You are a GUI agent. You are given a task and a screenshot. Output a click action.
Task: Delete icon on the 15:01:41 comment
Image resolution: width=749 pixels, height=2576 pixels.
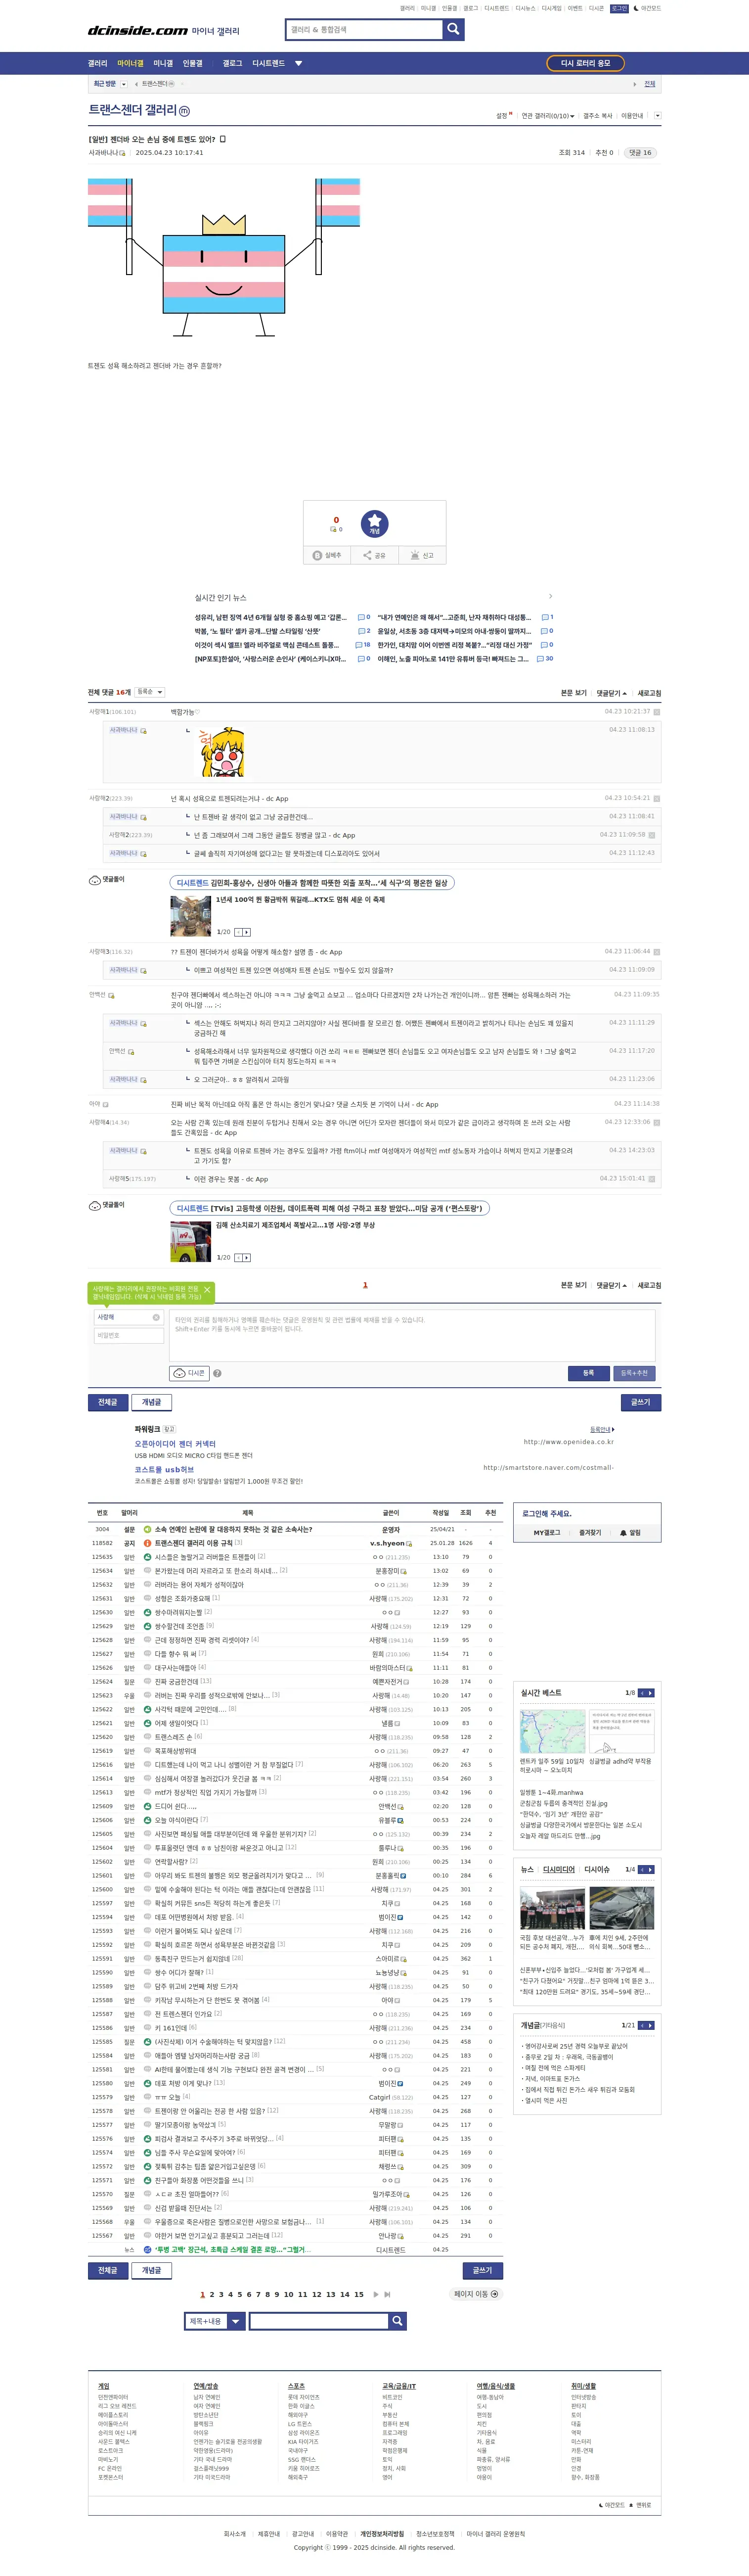tap(652, 1179)
